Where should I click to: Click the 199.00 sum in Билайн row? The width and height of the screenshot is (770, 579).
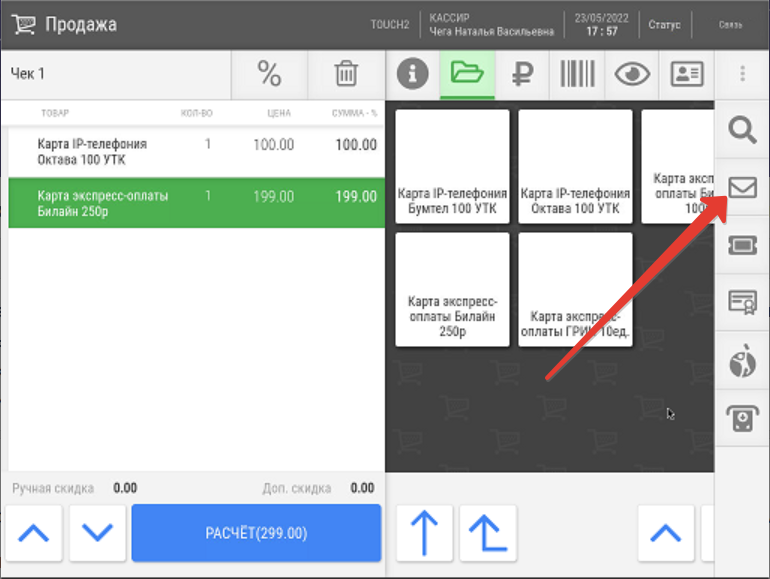(356, 196)
